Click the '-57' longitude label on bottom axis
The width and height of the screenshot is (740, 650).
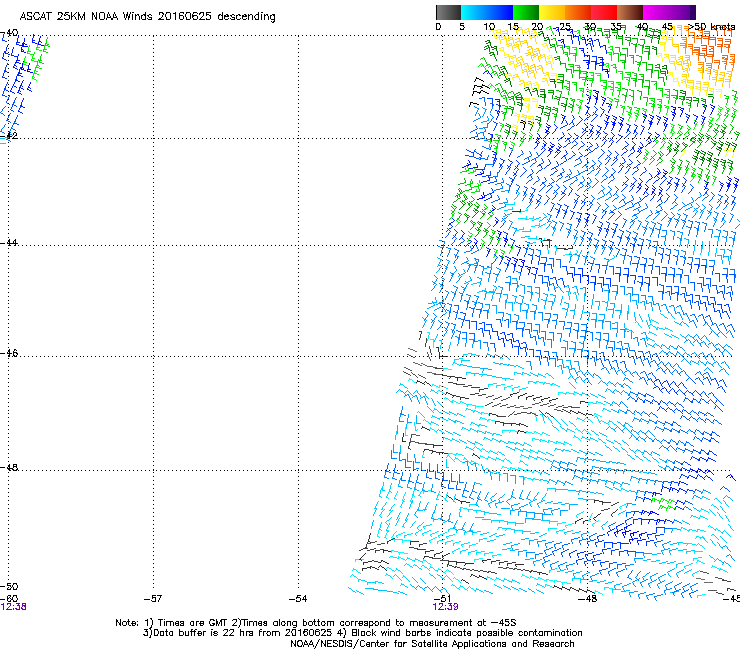click(153, 599)
